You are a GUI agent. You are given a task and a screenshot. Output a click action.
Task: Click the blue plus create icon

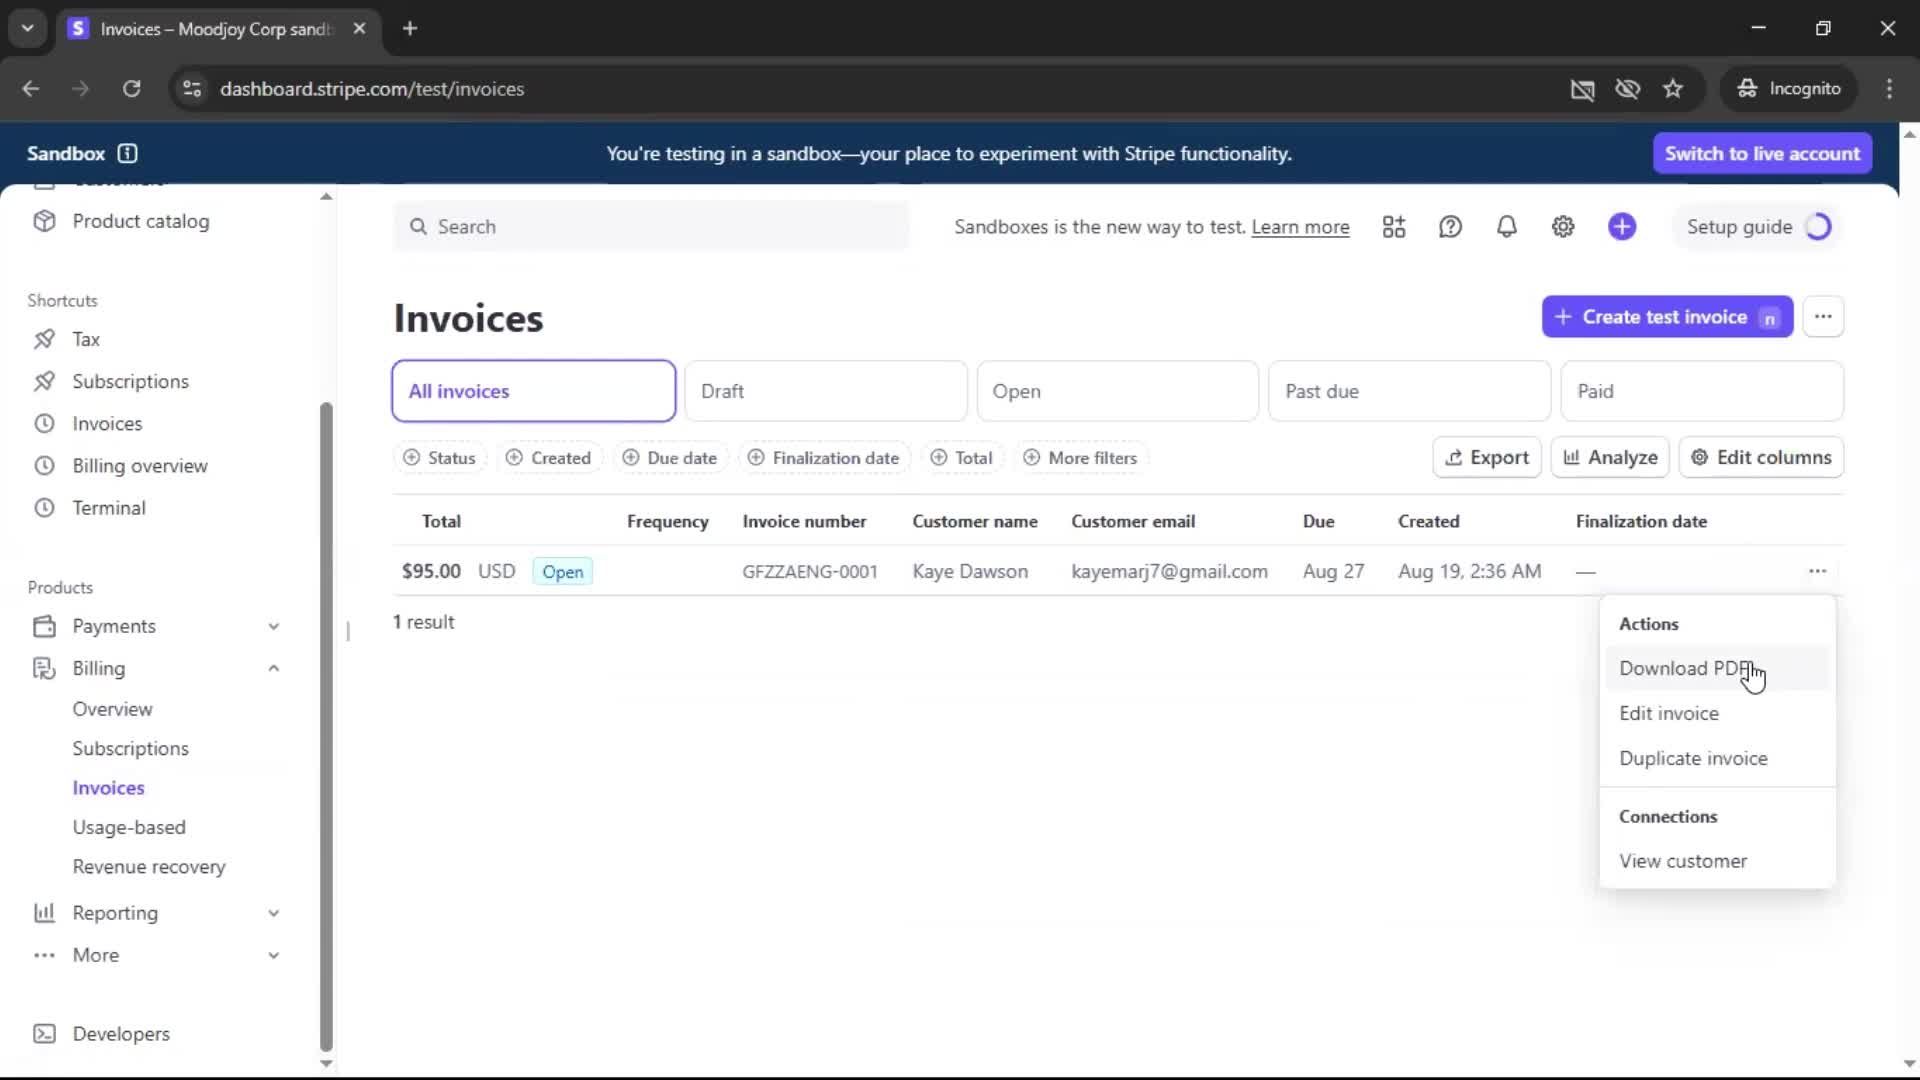coord(1622,227)
